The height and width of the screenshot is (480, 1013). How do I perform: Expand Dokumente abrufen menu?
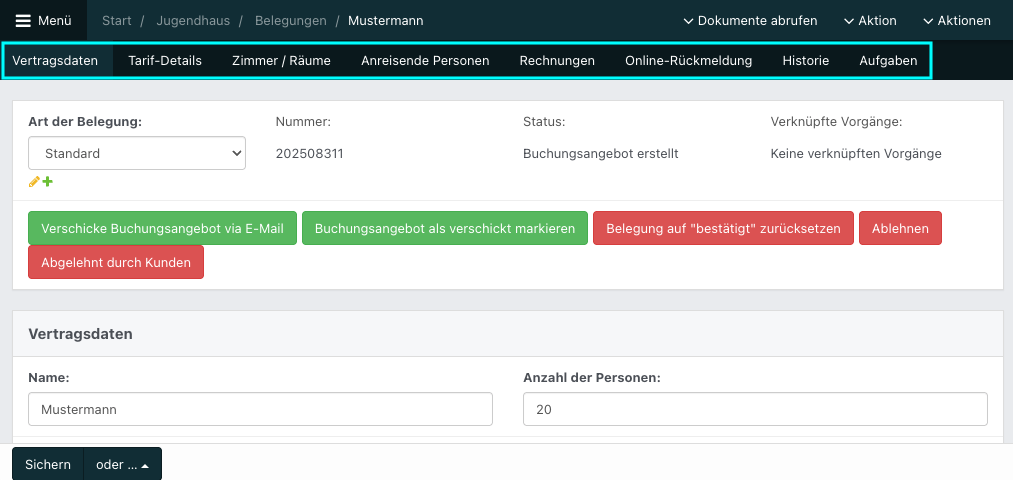(x=750, y=21)
